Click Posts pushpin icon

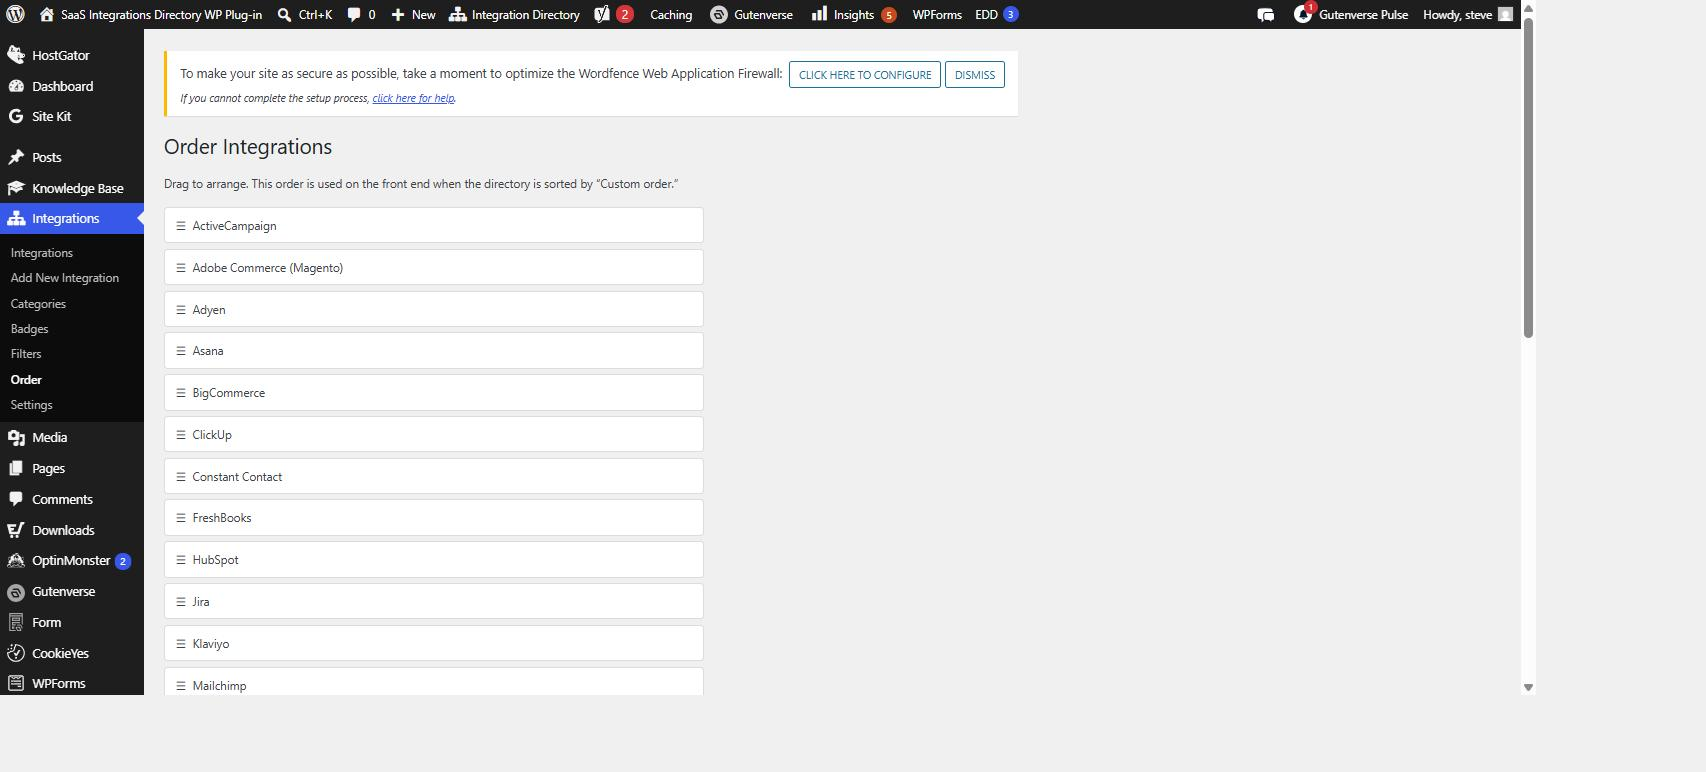point(16,157)
